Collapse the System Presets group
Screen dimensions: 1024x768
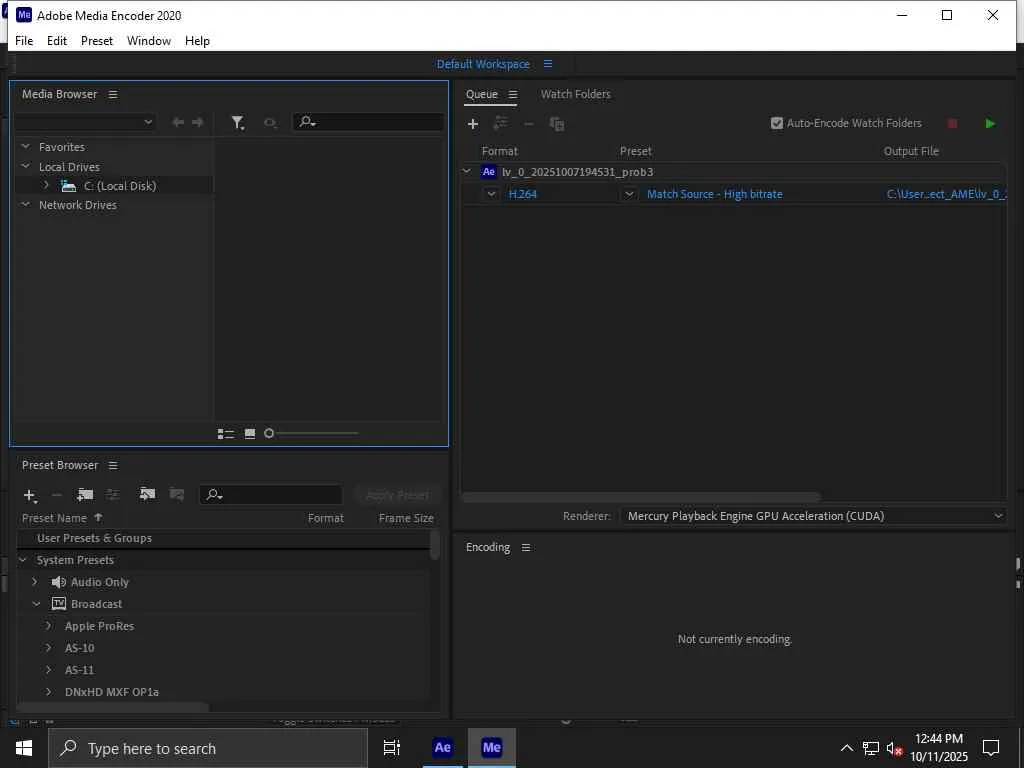tap(23, 560)
